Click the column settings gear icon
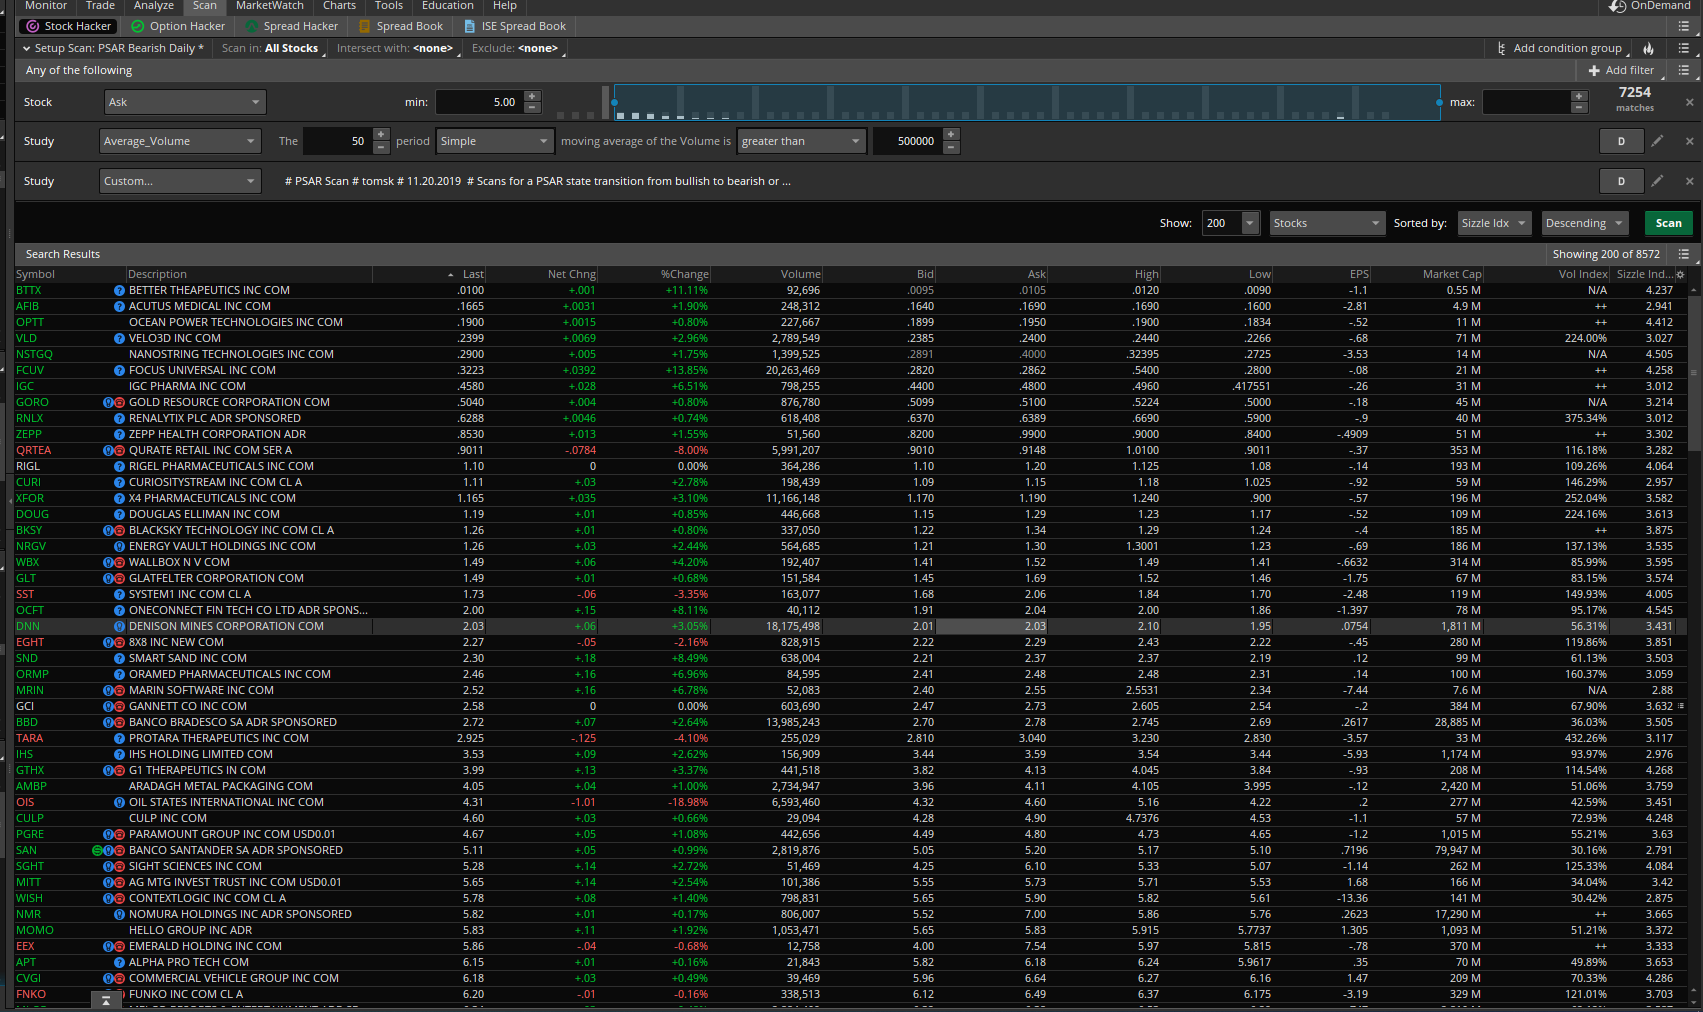This screenshot has width=1703, height=1012. coord(1680,274)
